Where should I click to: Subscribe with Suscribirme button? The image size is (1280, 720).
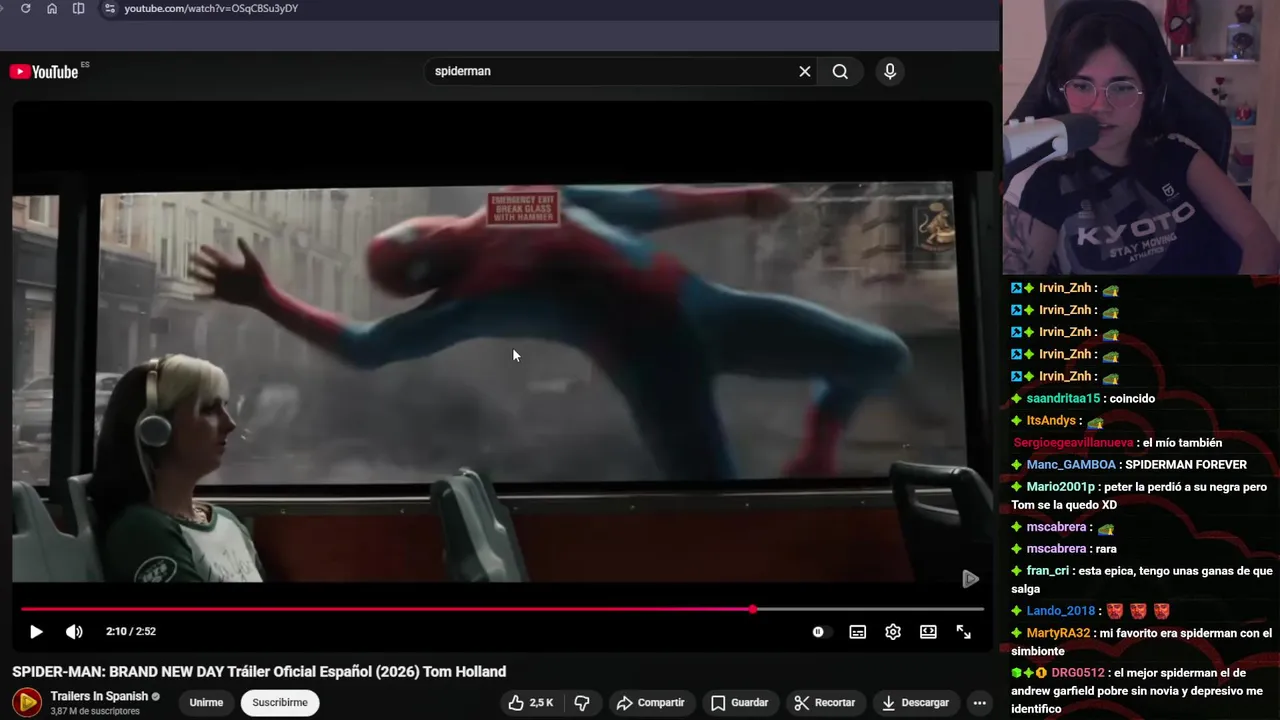click(280, 703)
